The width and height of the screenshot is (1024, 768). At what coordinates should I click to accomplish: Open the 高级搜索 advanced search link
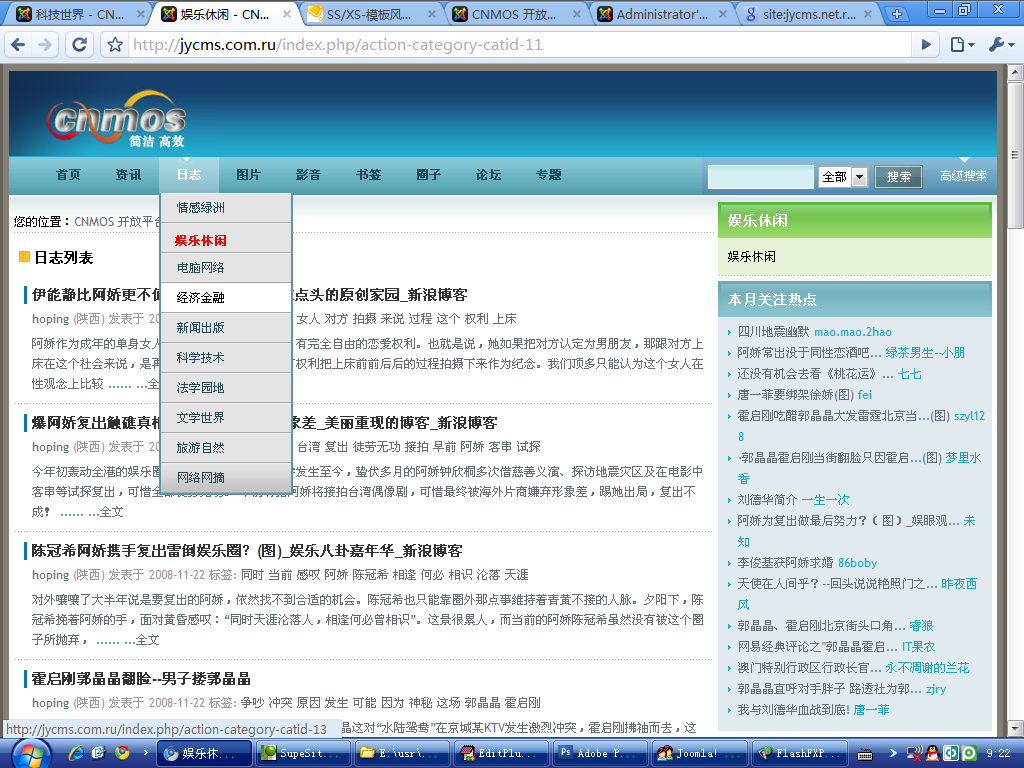[963, 176]
